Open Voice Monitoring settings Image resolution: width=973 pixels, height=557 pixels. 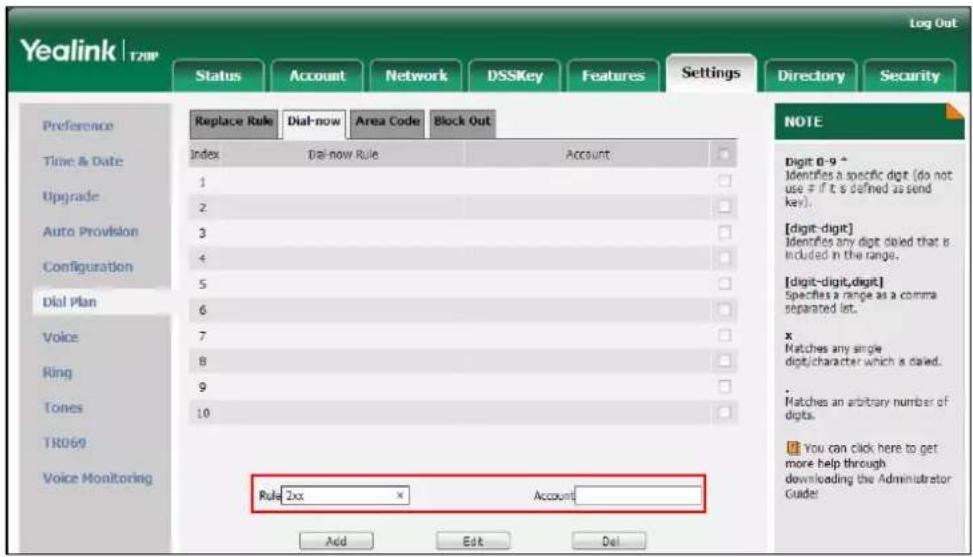(97, 478)
